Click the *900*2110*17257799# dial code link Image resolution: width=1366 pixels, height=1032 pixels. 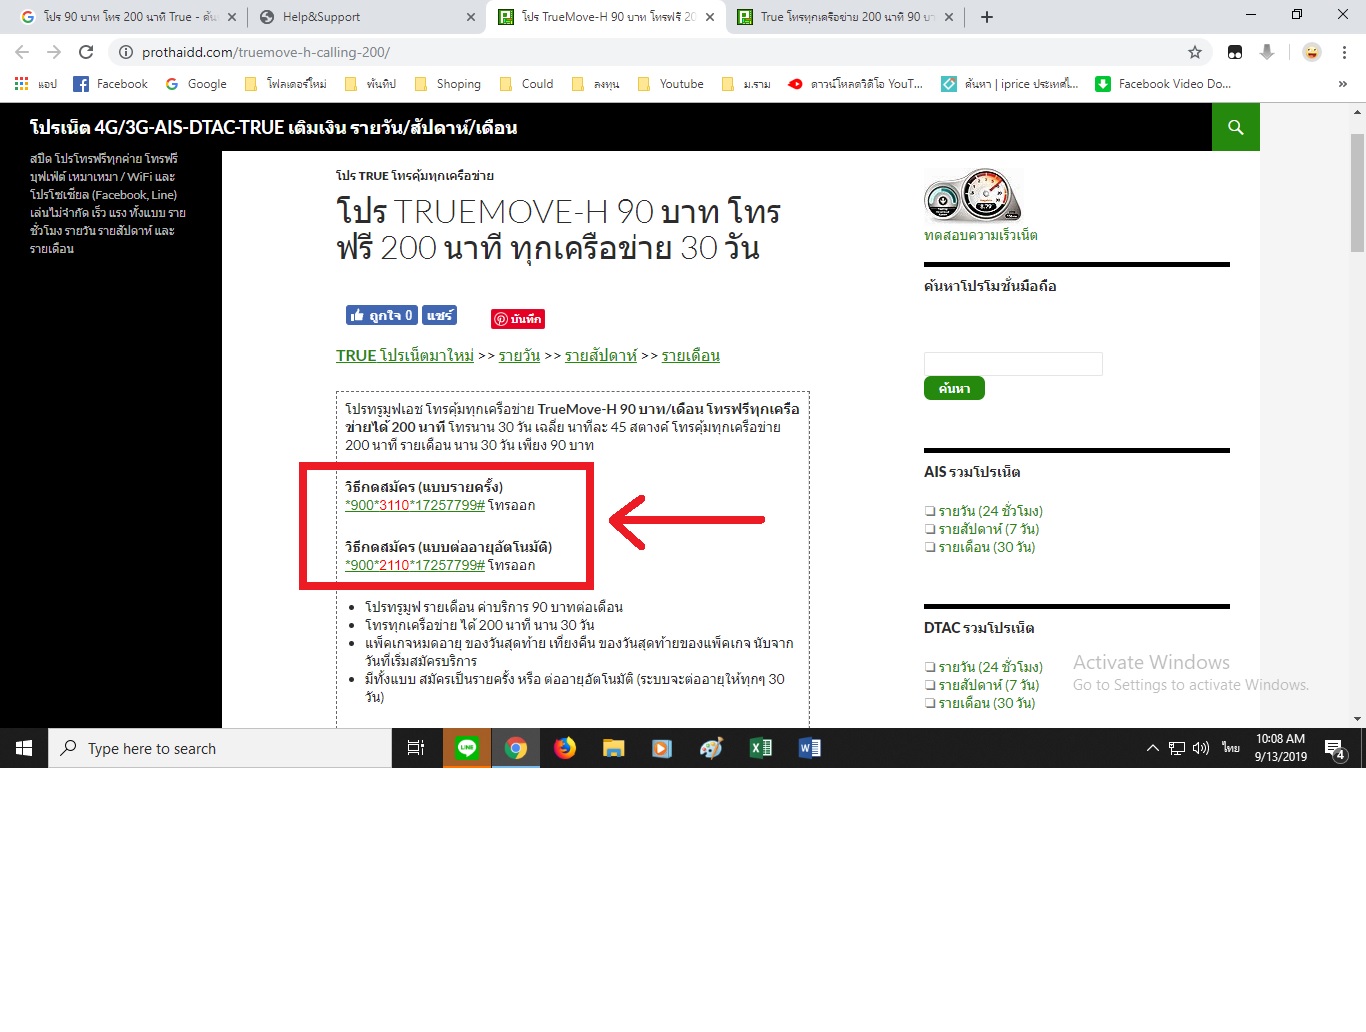(x=415, y=565)
